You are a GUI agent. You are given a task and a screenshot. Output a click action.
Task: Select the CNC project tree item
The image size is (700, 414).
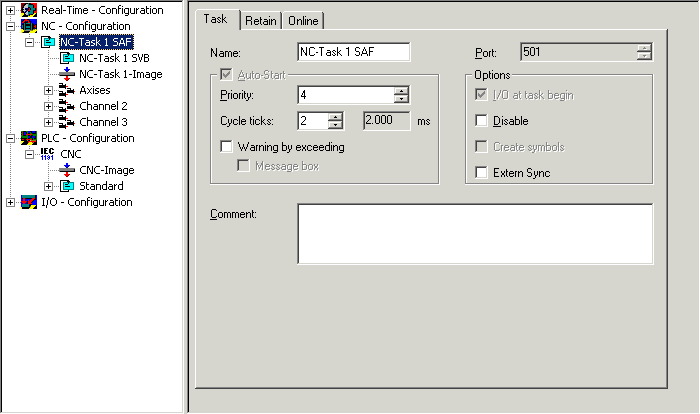pos(71,154)
